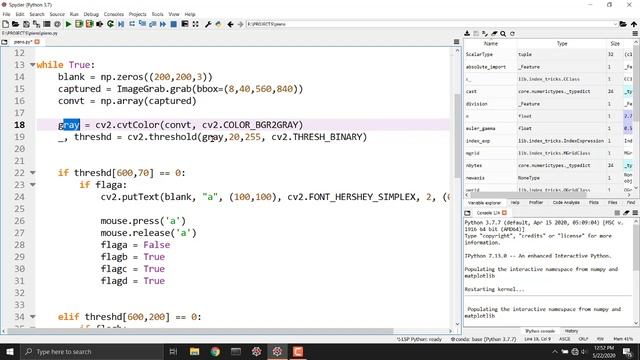Sort variables by Type column header
The image size is (640, 360).
pos(562,44)
